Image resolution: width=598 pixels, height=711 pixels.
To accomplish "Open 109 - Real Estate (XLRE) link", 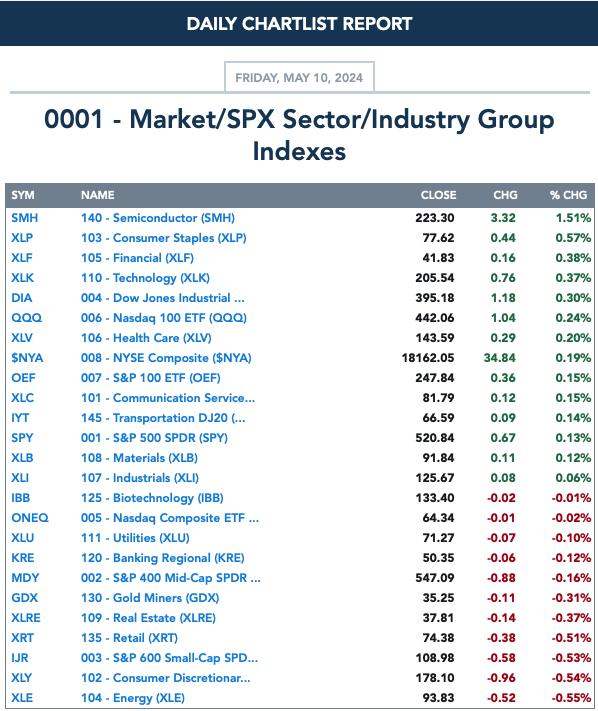I will (148, 618).
